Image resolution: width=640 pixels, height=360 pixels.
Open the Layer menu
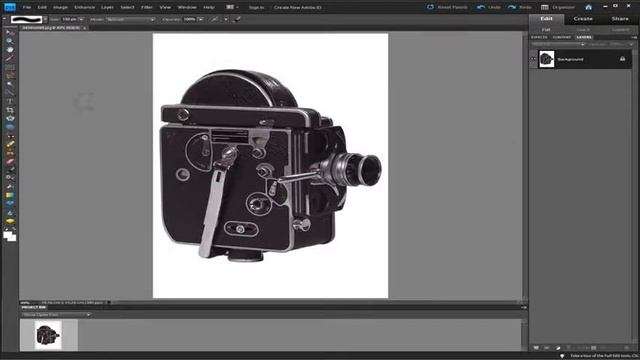coord(107,7)
